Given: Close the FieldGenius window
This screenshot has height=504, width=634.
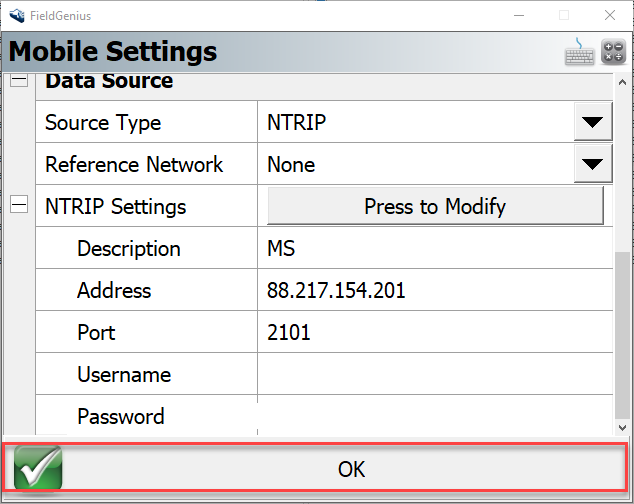Looking at the screenshot, I should tap(609, 15).
